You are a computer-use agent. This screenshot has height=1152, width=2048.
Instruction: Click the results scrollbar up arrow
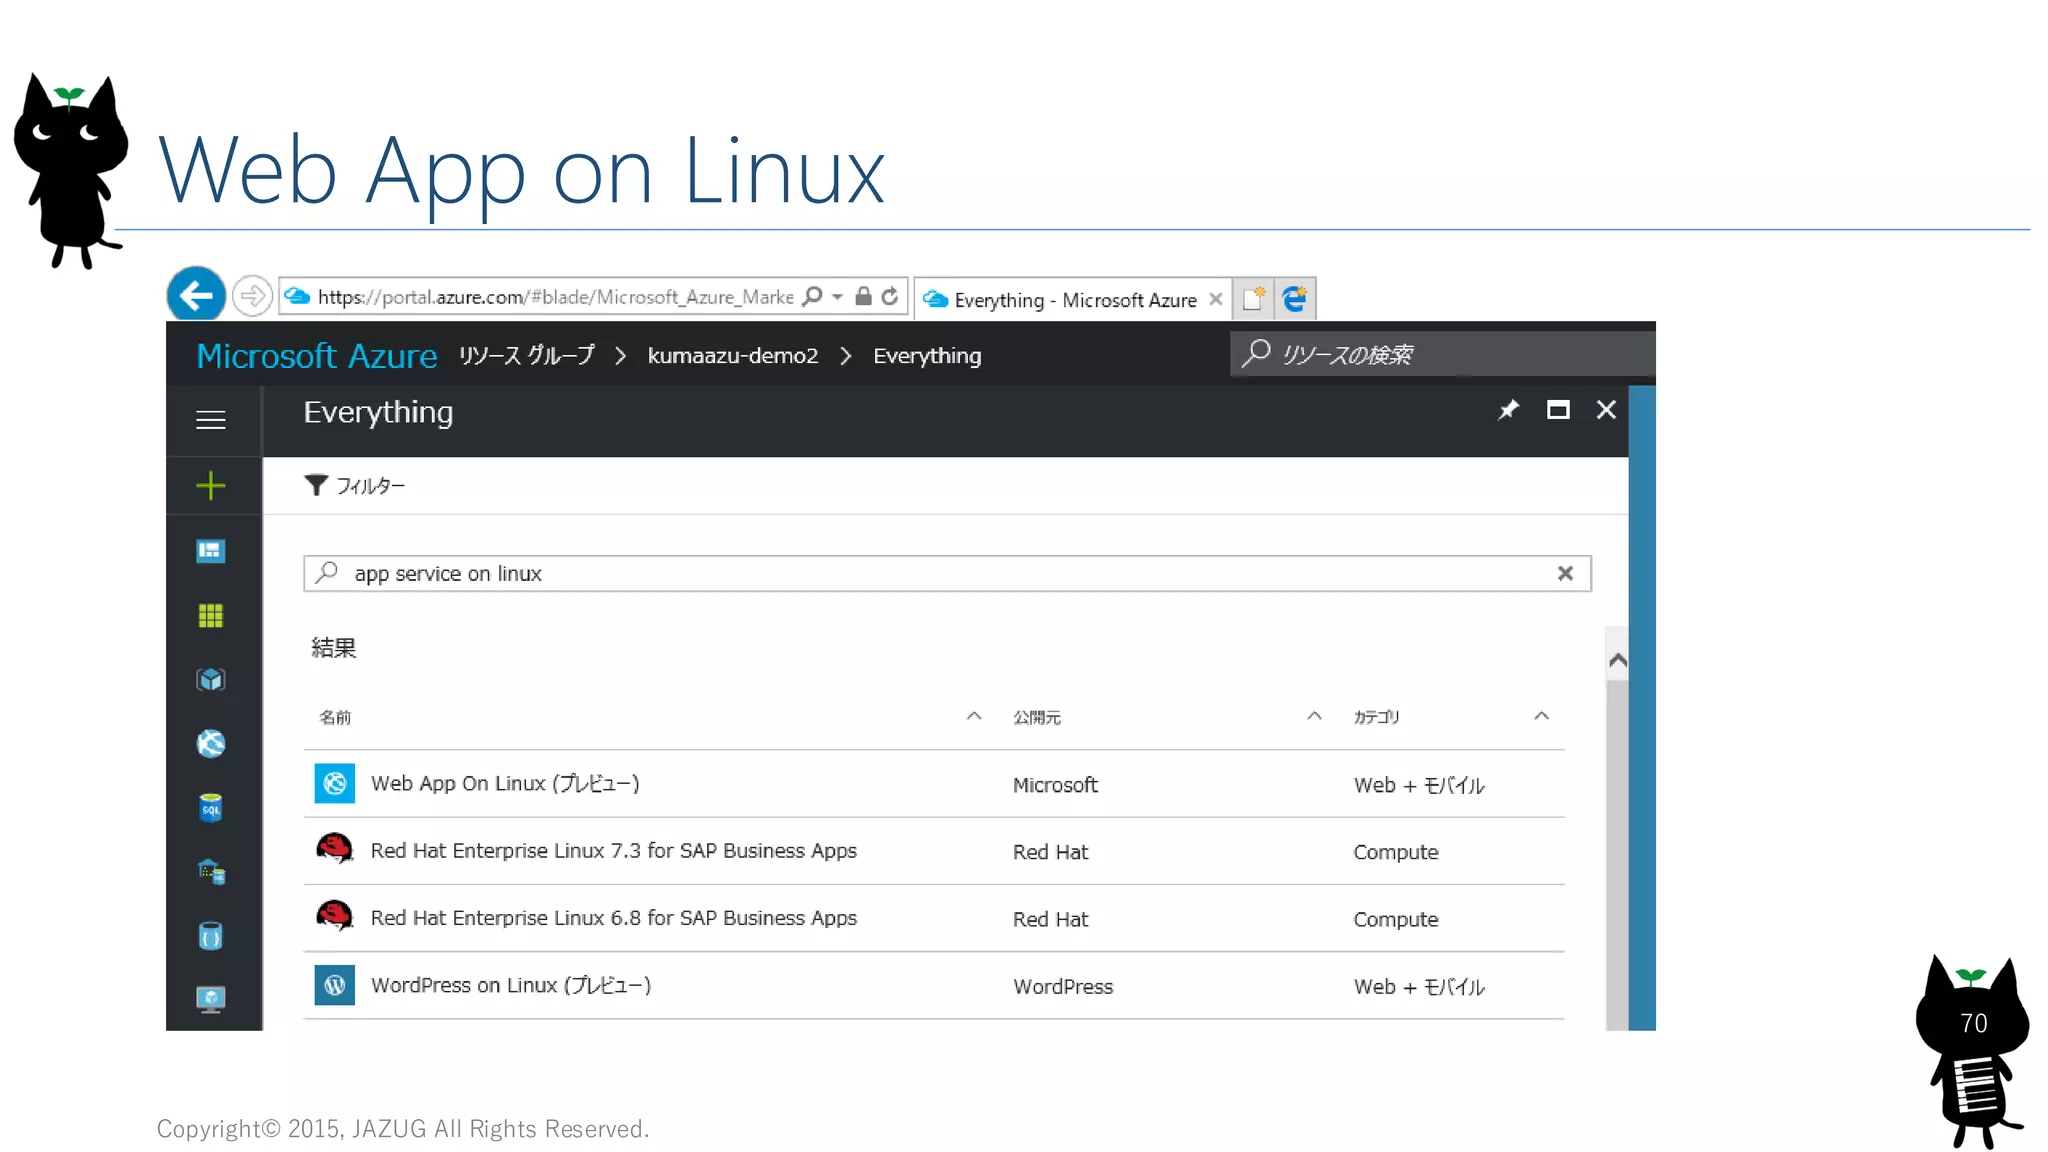1617,661
